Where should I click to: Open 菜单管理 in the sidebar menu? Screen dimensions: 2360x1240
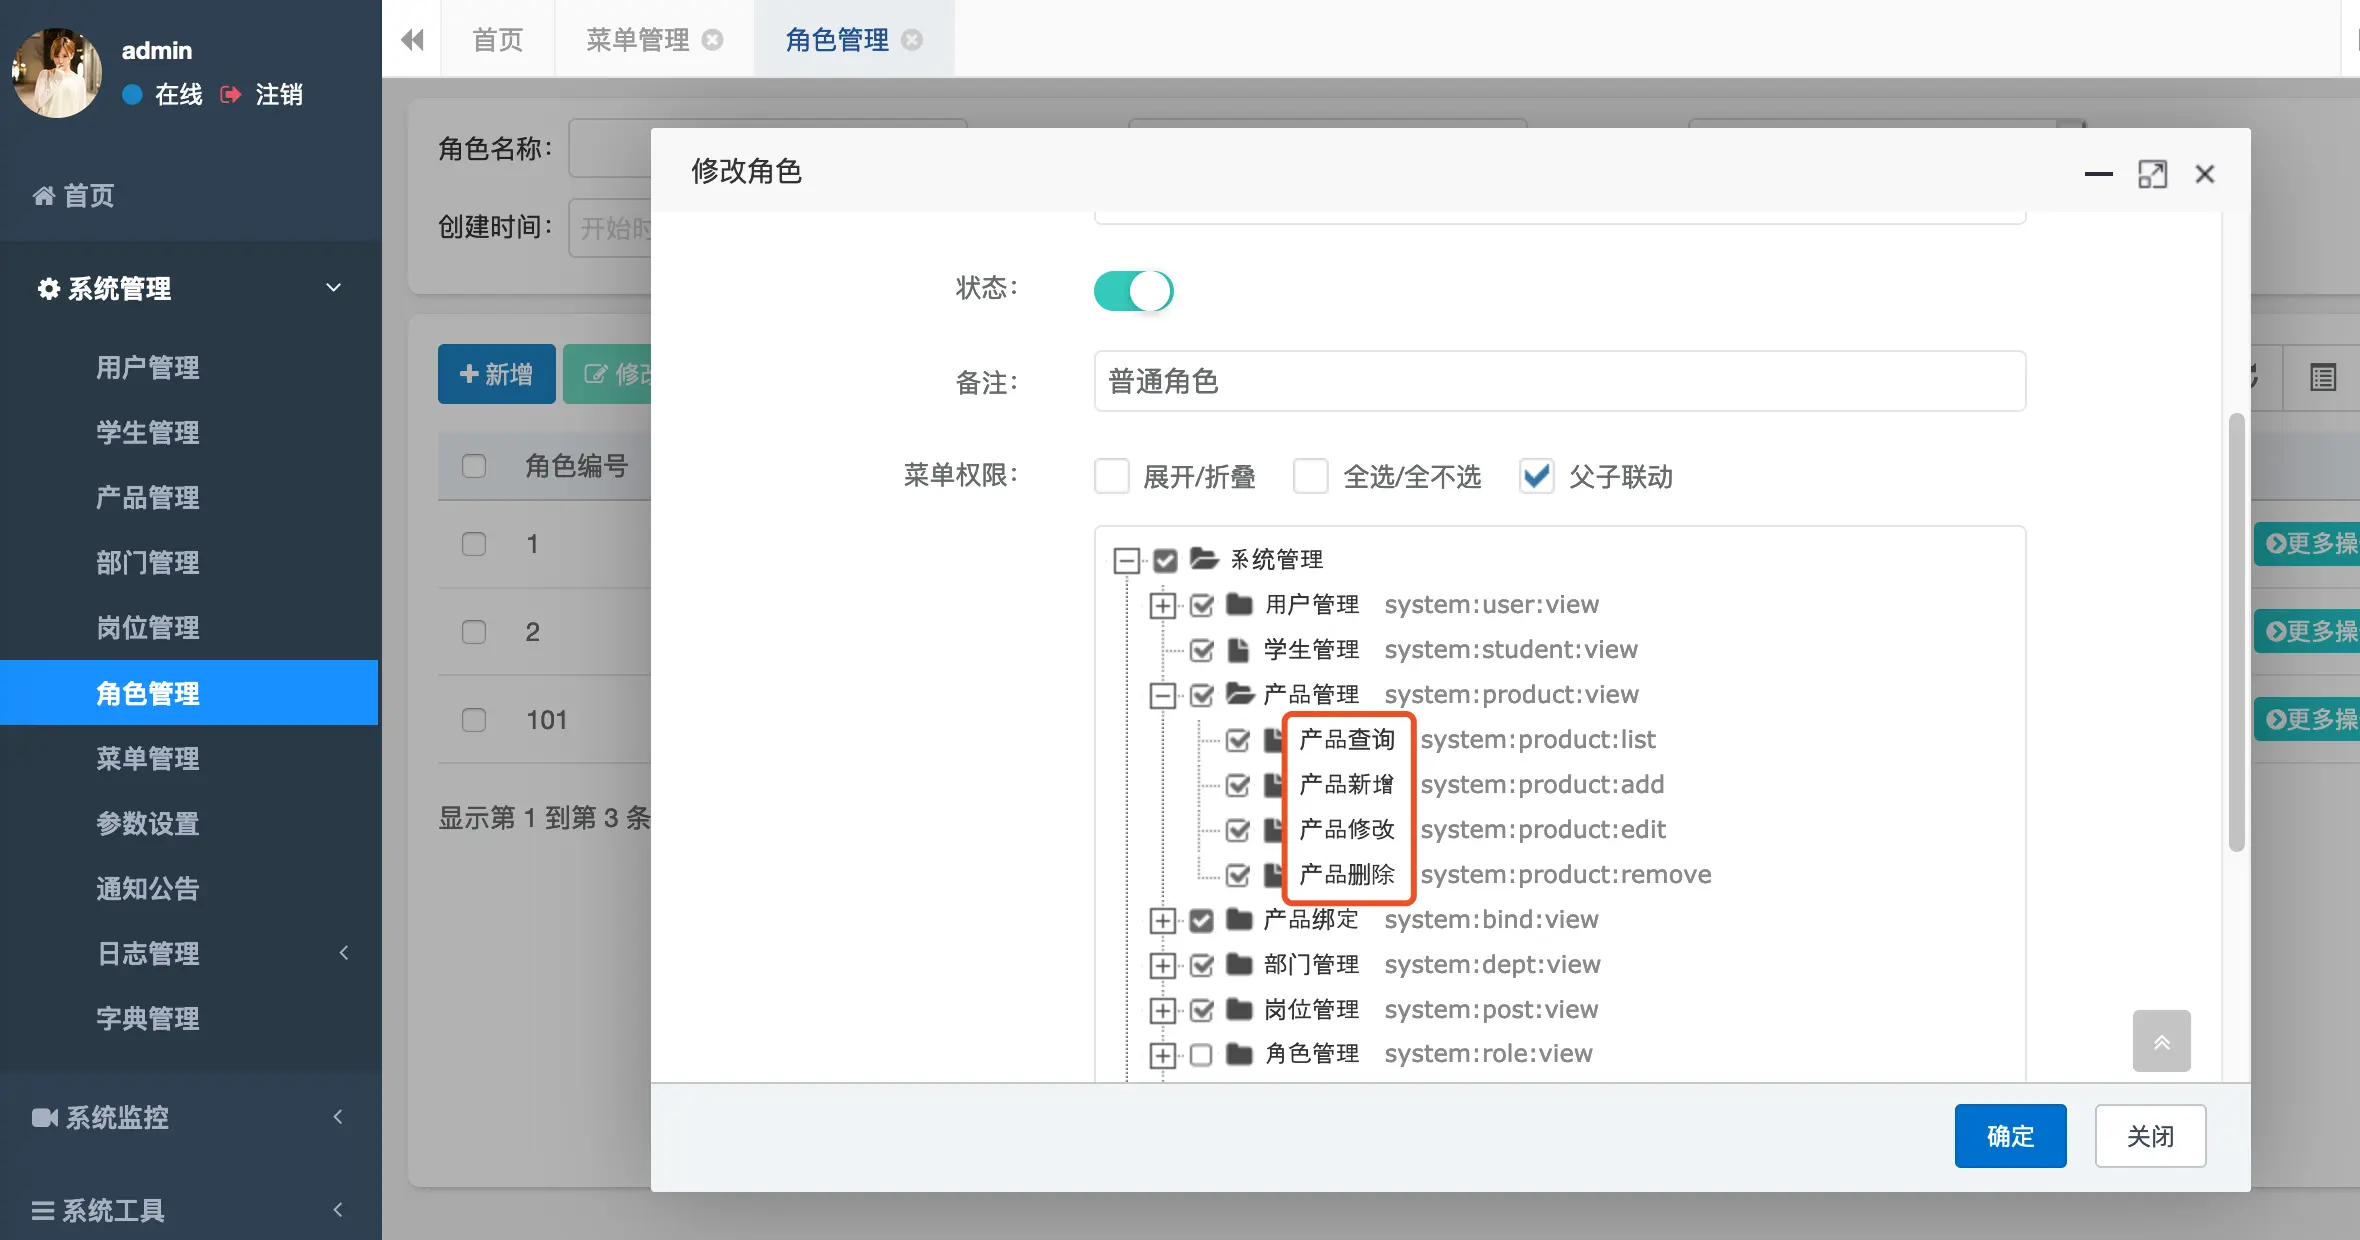(x=148, y=759)
